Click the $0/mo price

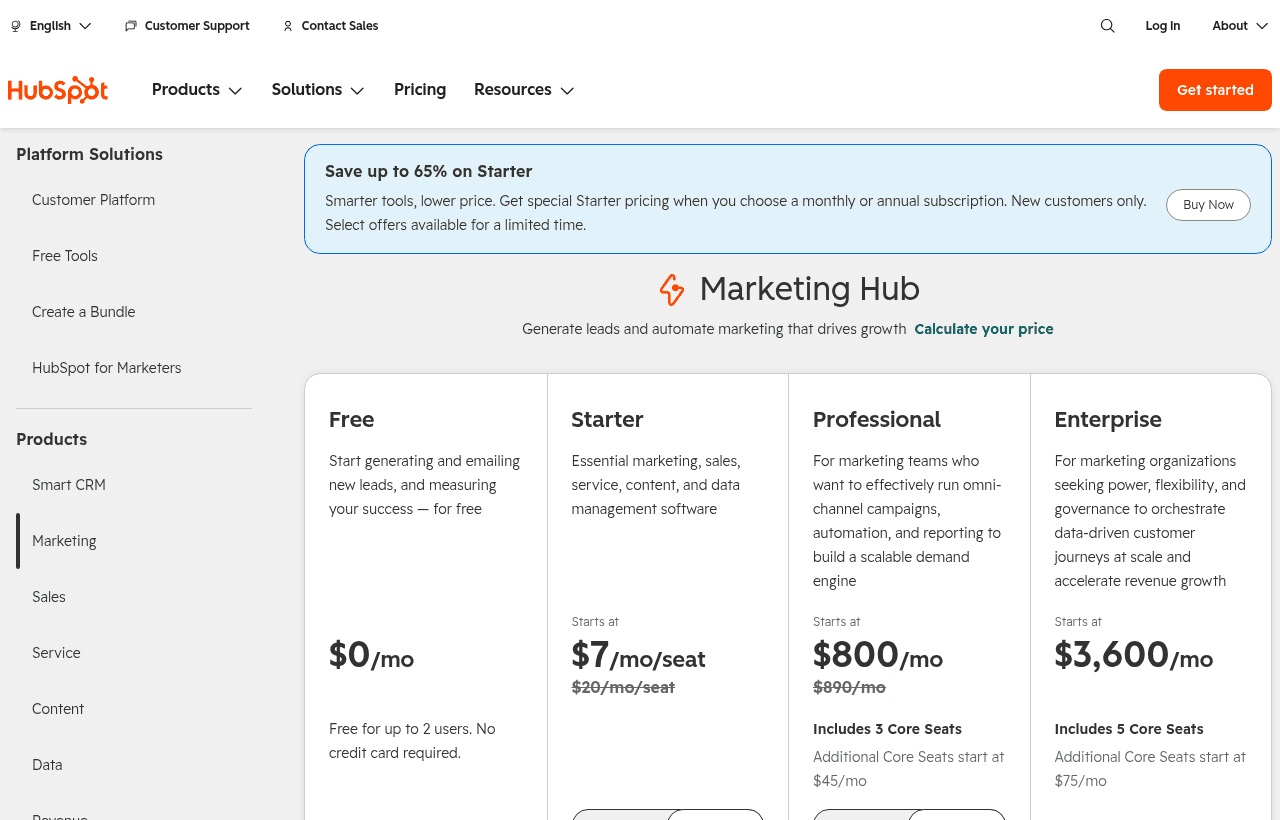point(371,655)
